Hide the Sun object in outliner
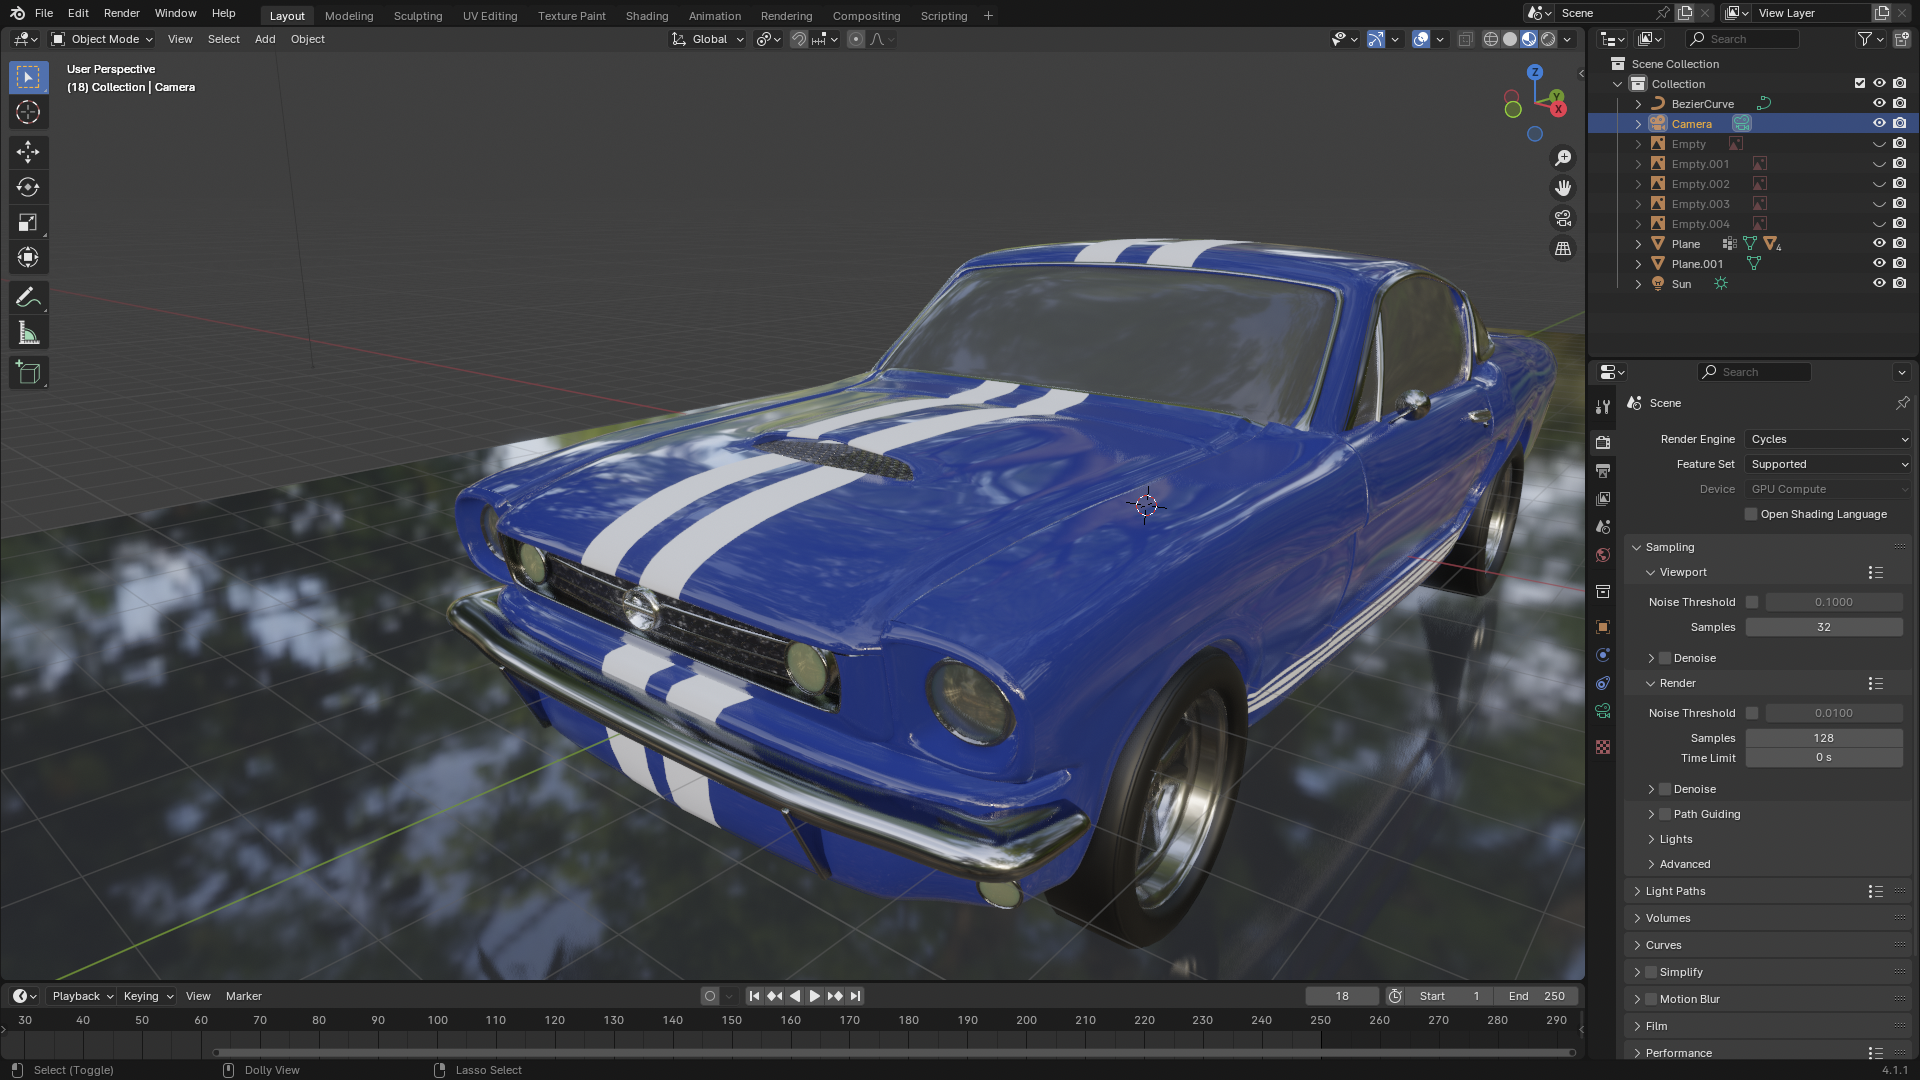The width and height of the screenshot is (1920, 1080). [1879, 284]
